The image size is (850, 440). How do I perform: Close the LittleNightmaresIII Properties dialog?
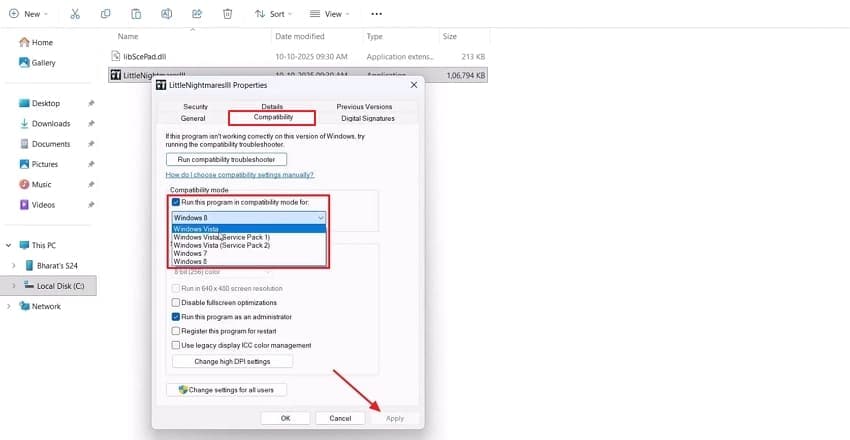tap(414, 85)
